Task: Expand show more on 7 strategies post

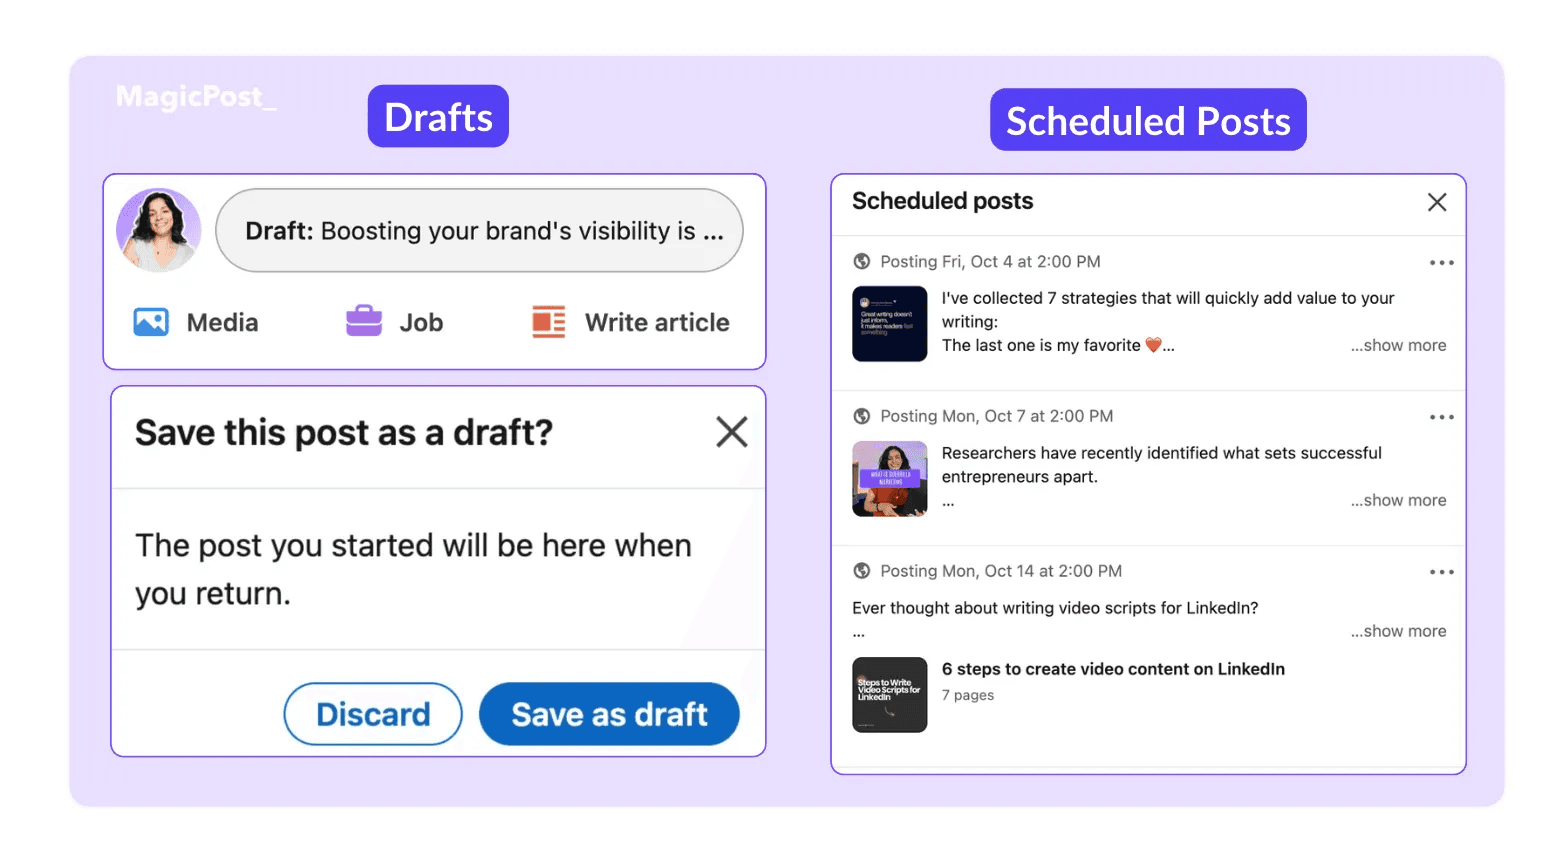Action: 1398,345
